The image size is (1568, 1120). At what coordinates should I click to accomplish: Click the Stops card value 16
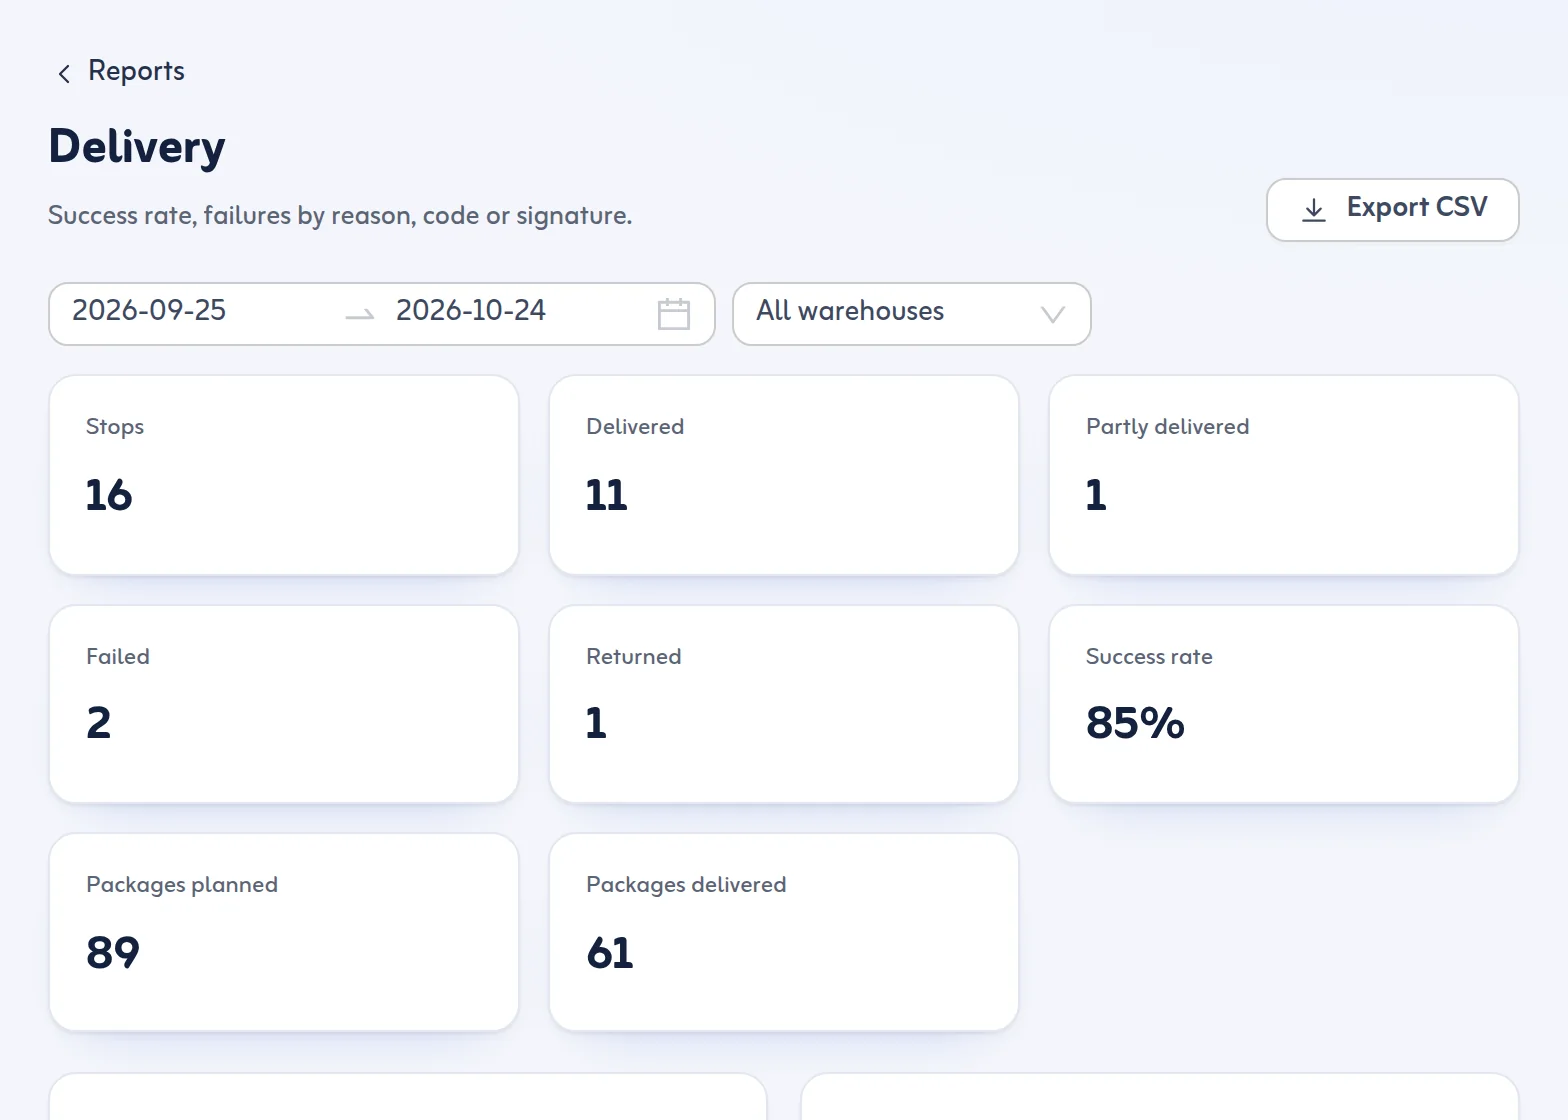point(109,495)
